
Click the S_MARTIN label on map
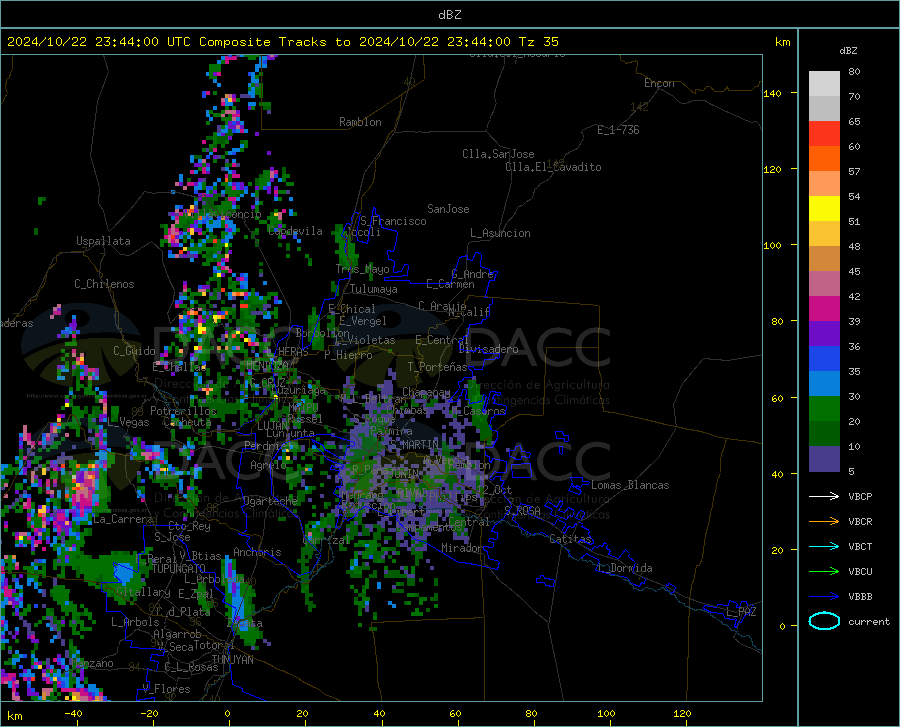pyautogui.click(x=414, y=445)
